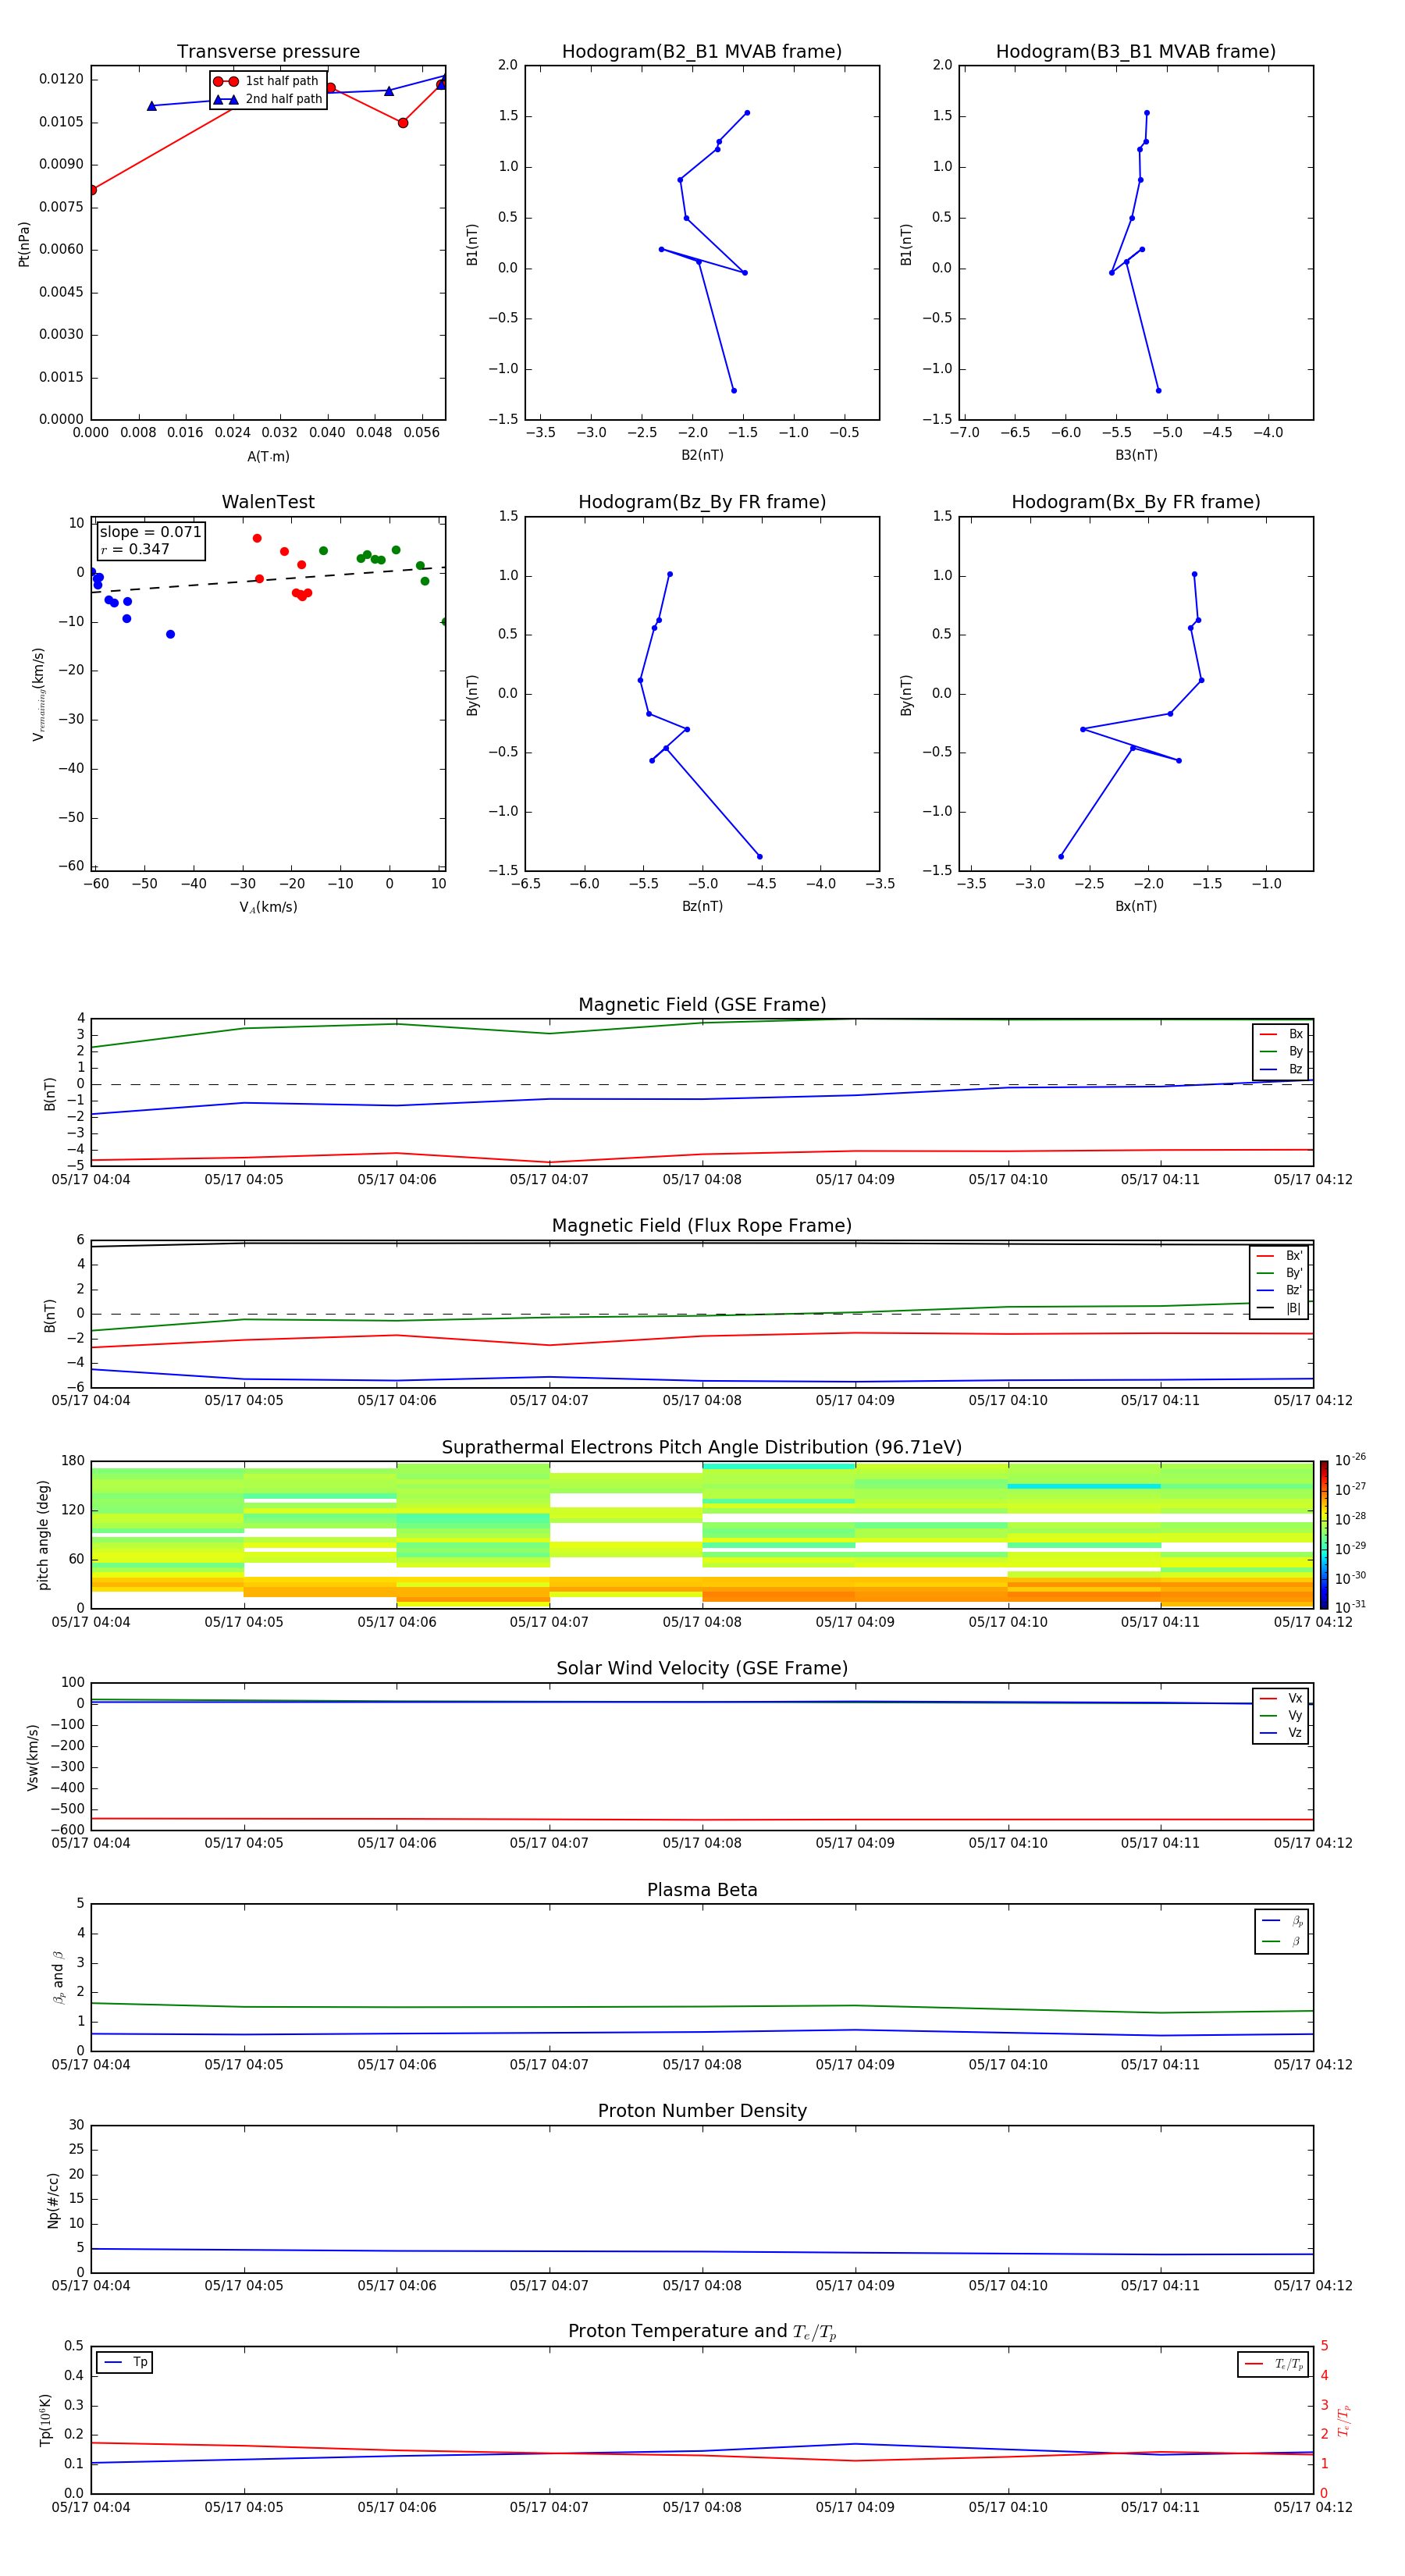The height and width of the screenshot is (2576, 1405).
Task: Click topmost data point in B3_B1 hodogram
Action: click(x=1146, y=113)
